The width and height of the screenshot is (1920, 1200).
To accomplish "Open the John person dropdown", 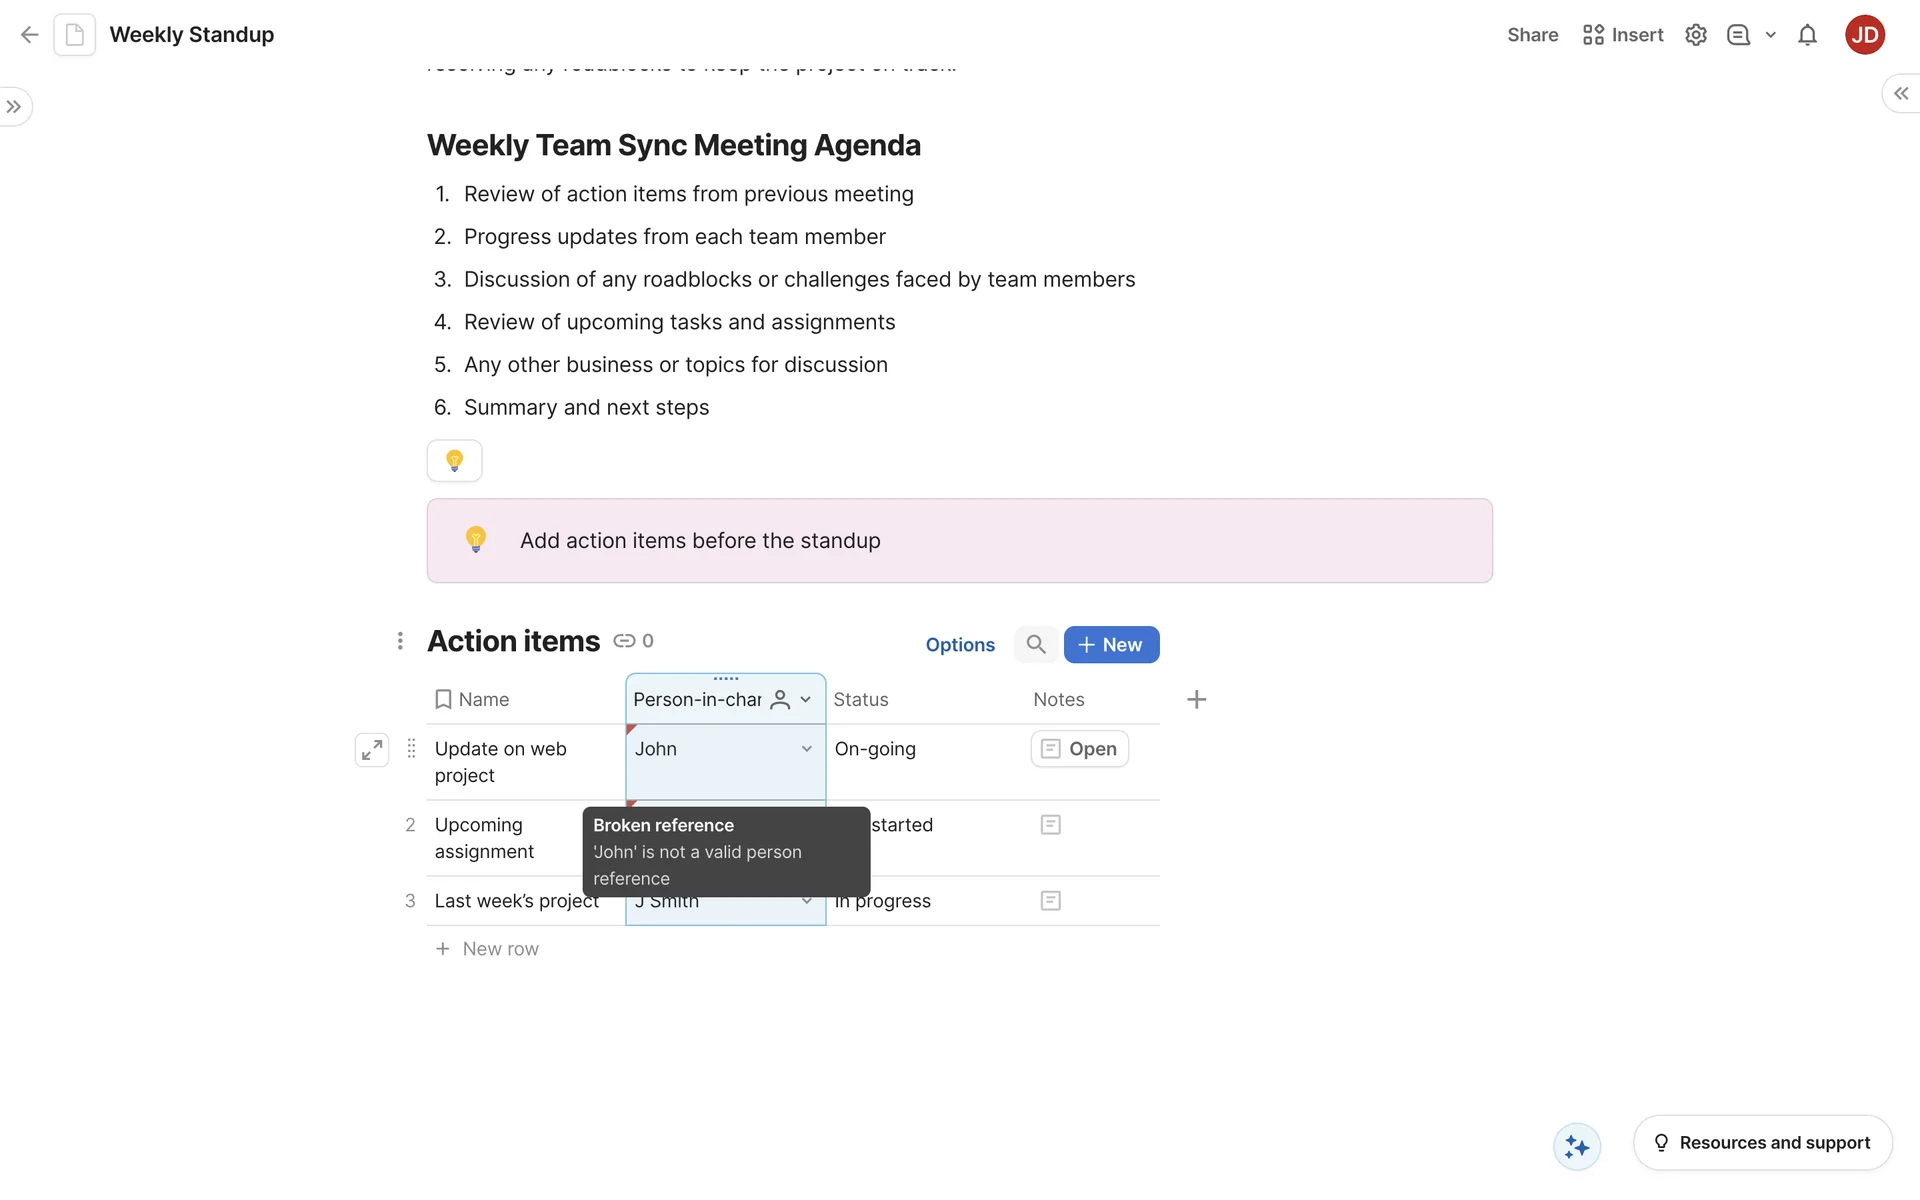I will [806, 749].
